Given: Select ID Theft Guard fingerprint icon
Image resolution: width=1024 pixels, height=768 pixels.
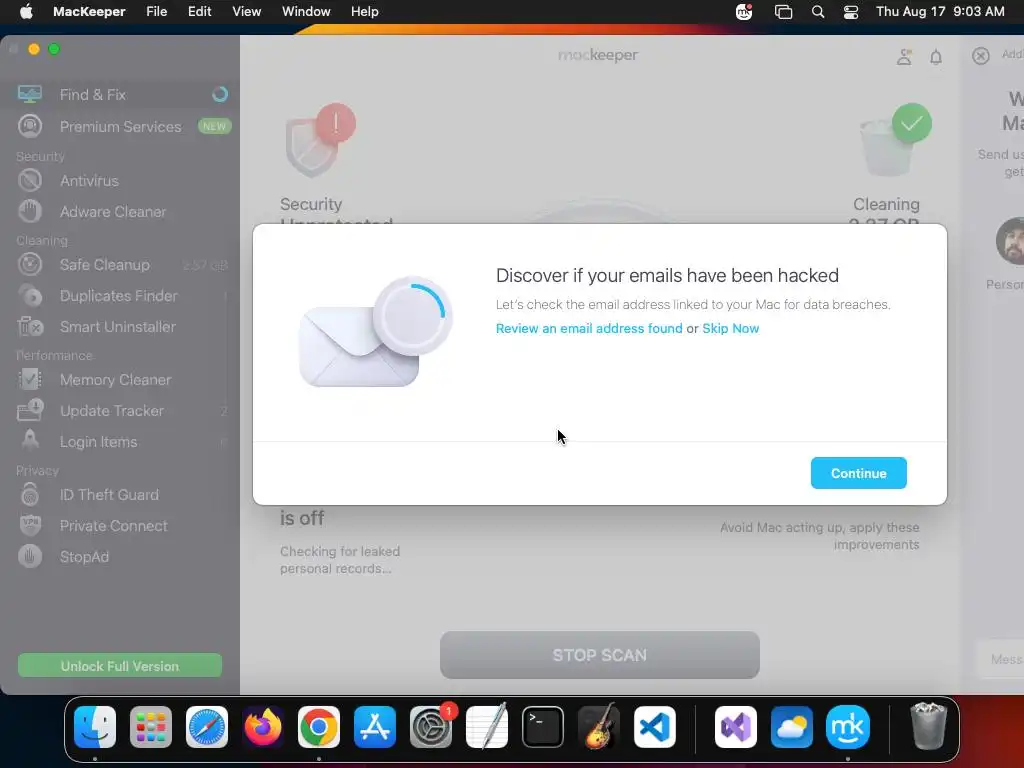Looking at the screenshot, I should point(29,494).
